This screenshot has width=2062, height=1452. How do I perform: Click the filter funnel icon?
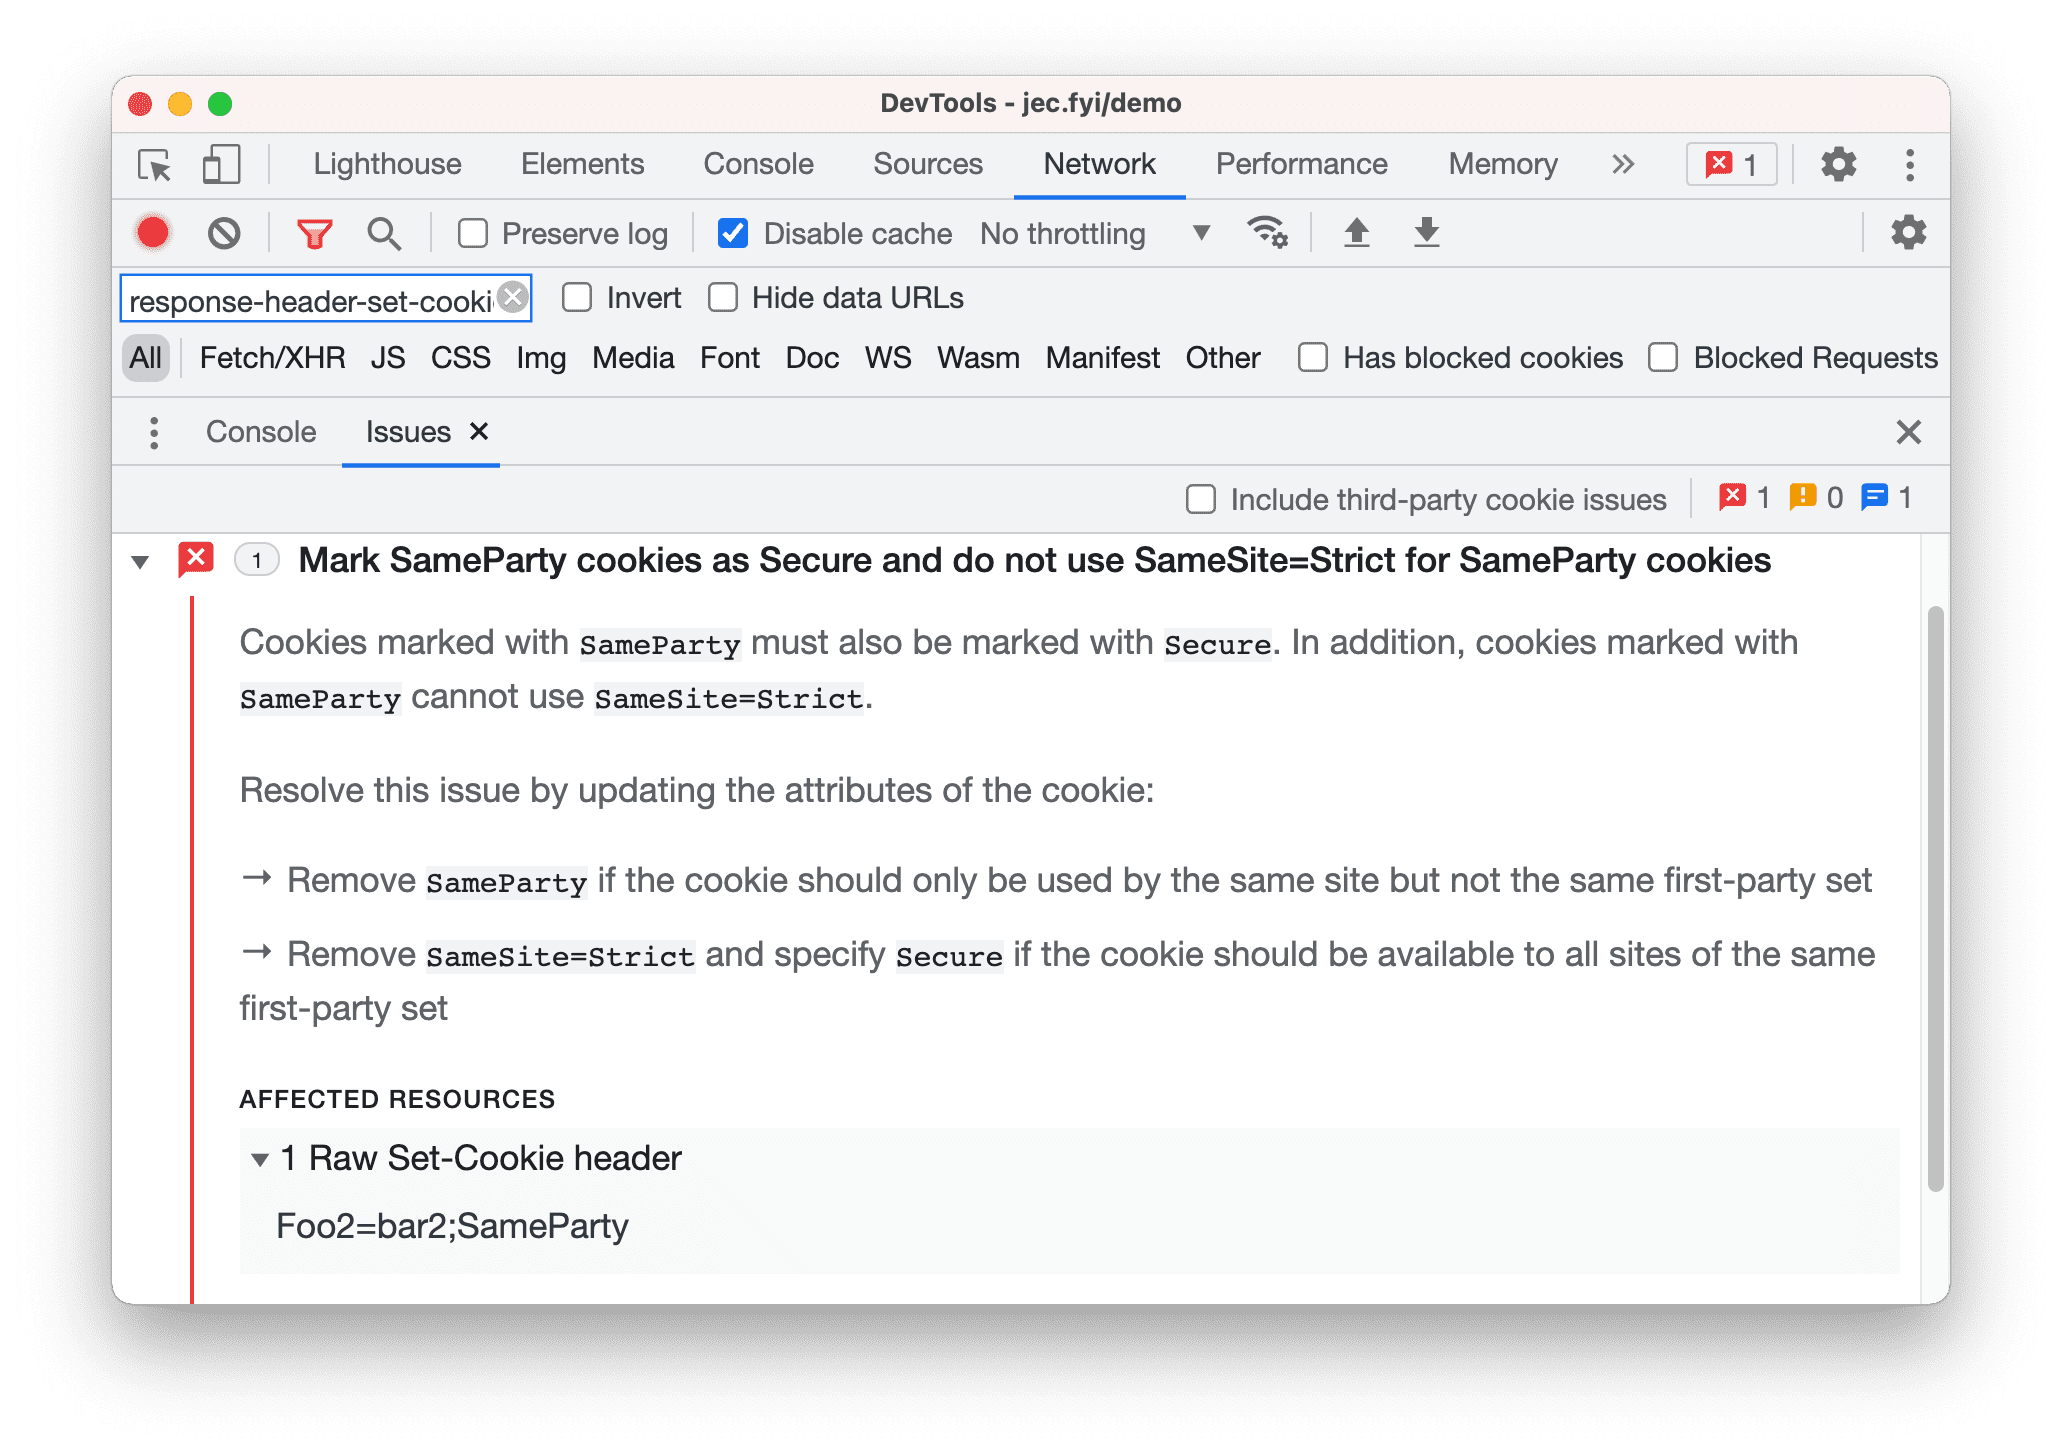coord(314,233)
